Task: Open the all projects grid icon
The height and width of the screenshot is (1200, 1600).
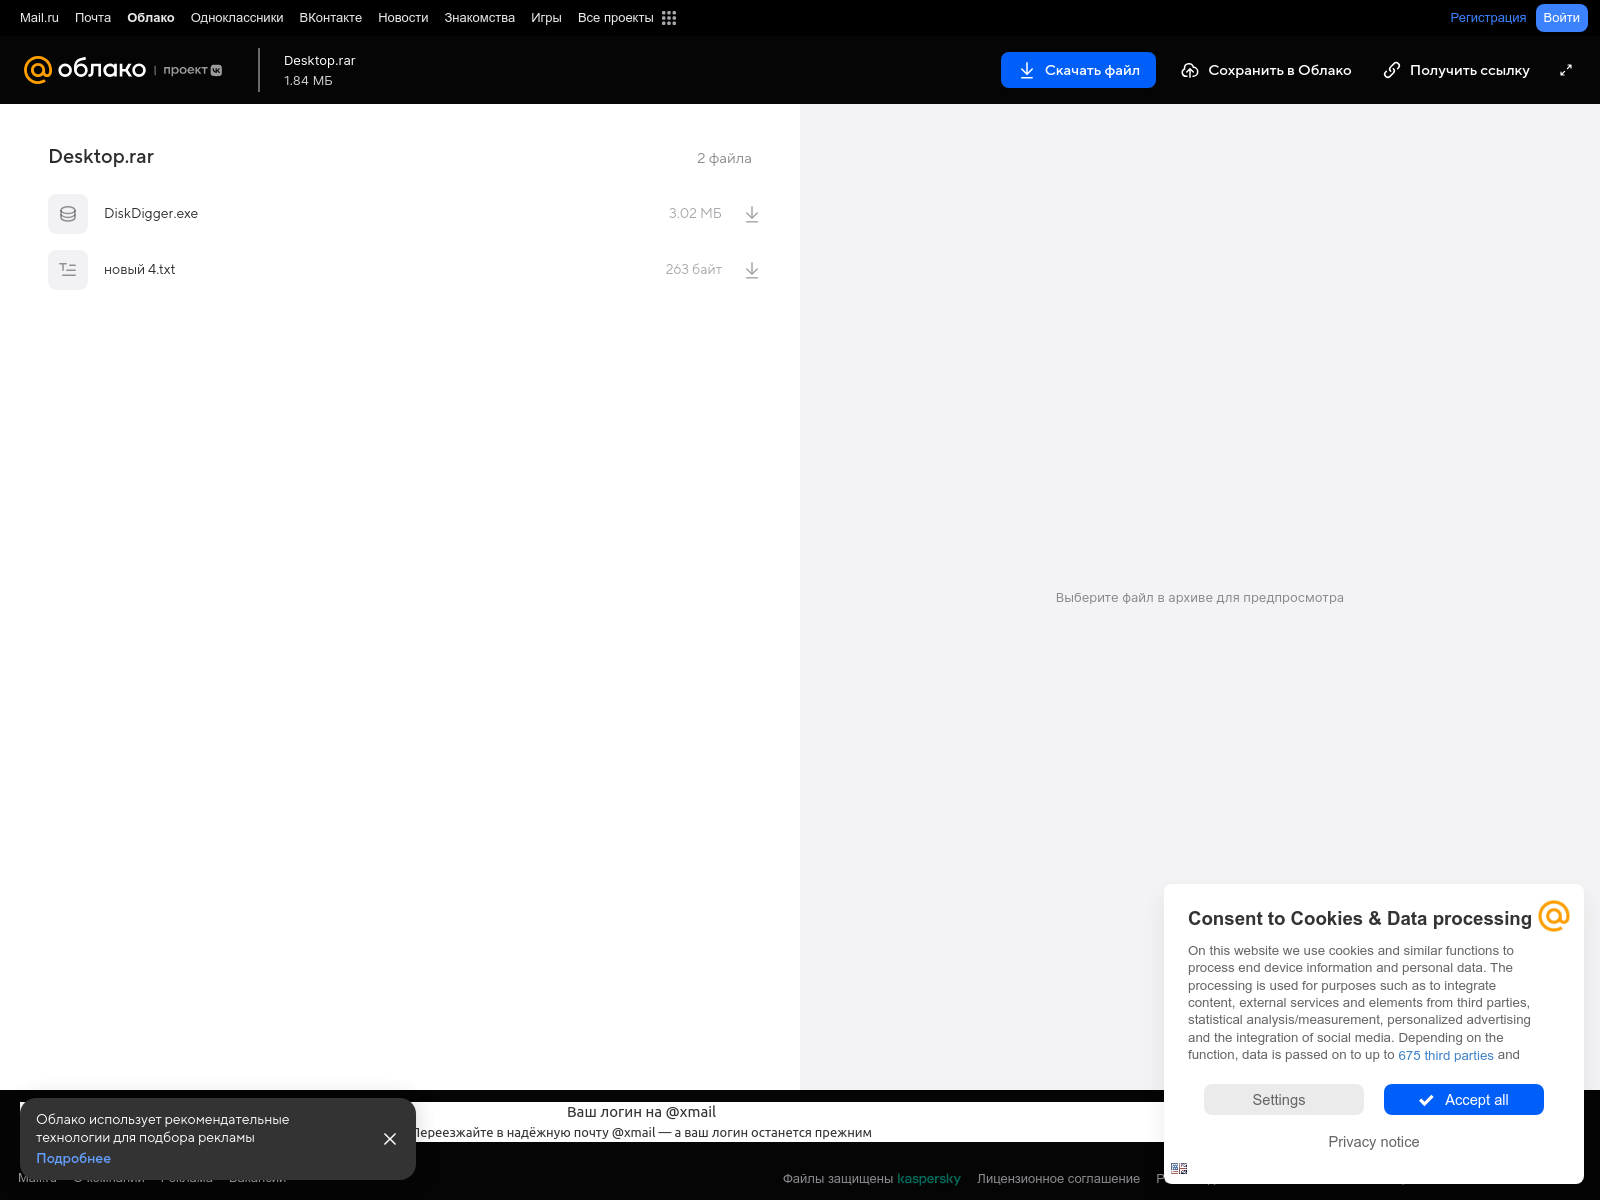Action: [x=669, y=18]
